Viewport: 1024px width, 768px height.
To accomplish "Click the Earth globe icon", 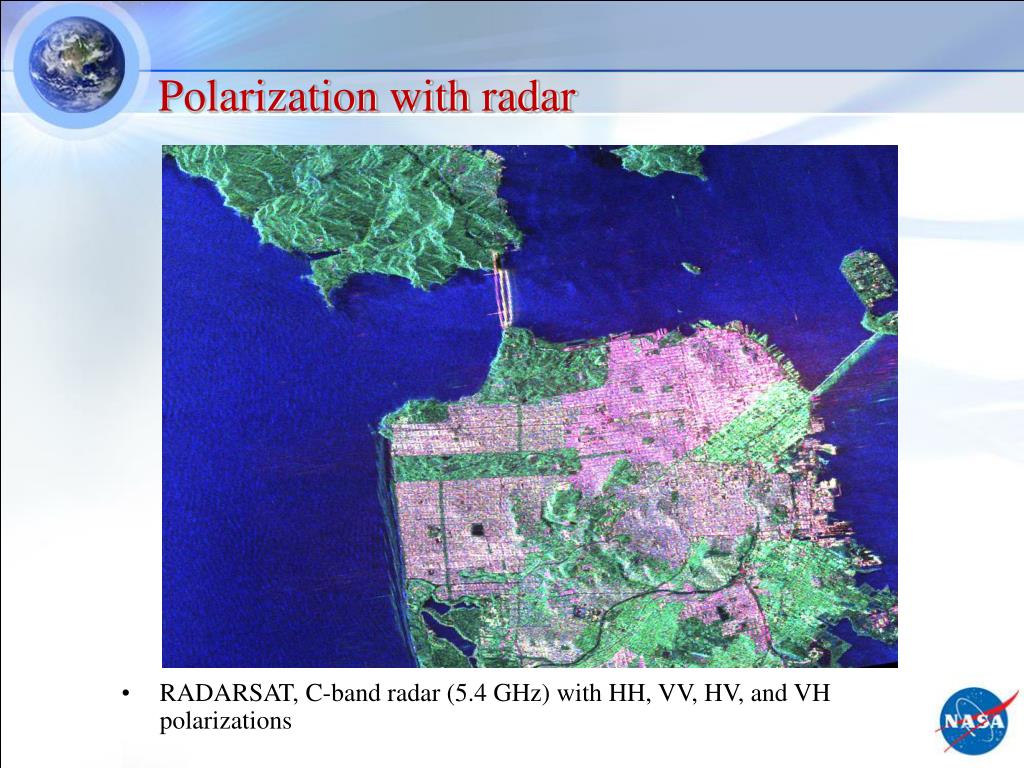I will (77, 64).
